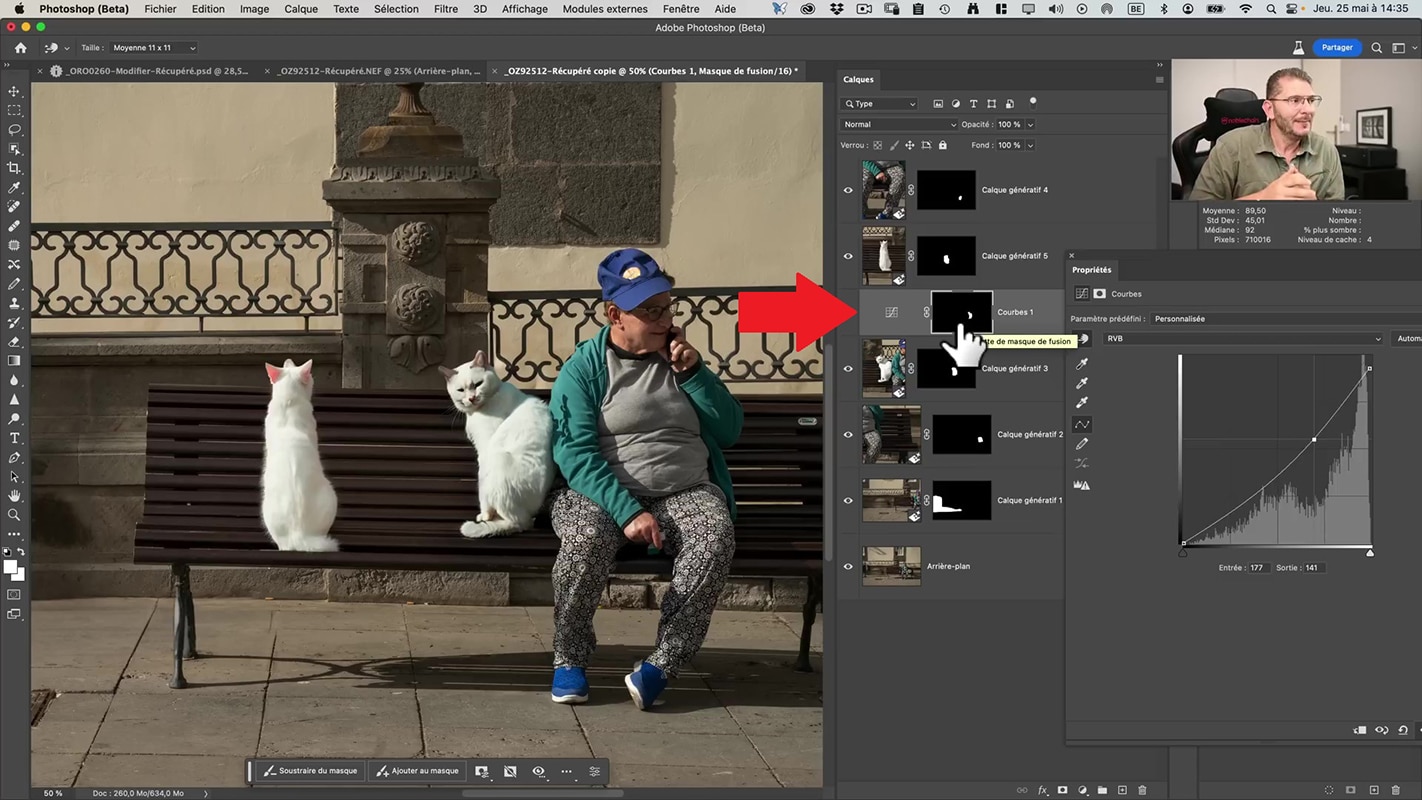Hide the Calque génératif 1 layer
Screen dimensions: 1422x800
pyautogui.click(x=848, y=500)
